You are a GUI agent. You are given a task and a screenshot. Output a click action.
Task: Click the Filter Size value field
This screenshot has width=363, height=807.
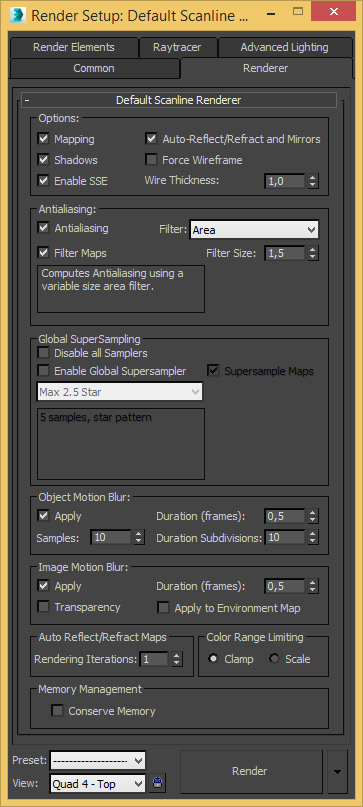[x=286, y=253]
